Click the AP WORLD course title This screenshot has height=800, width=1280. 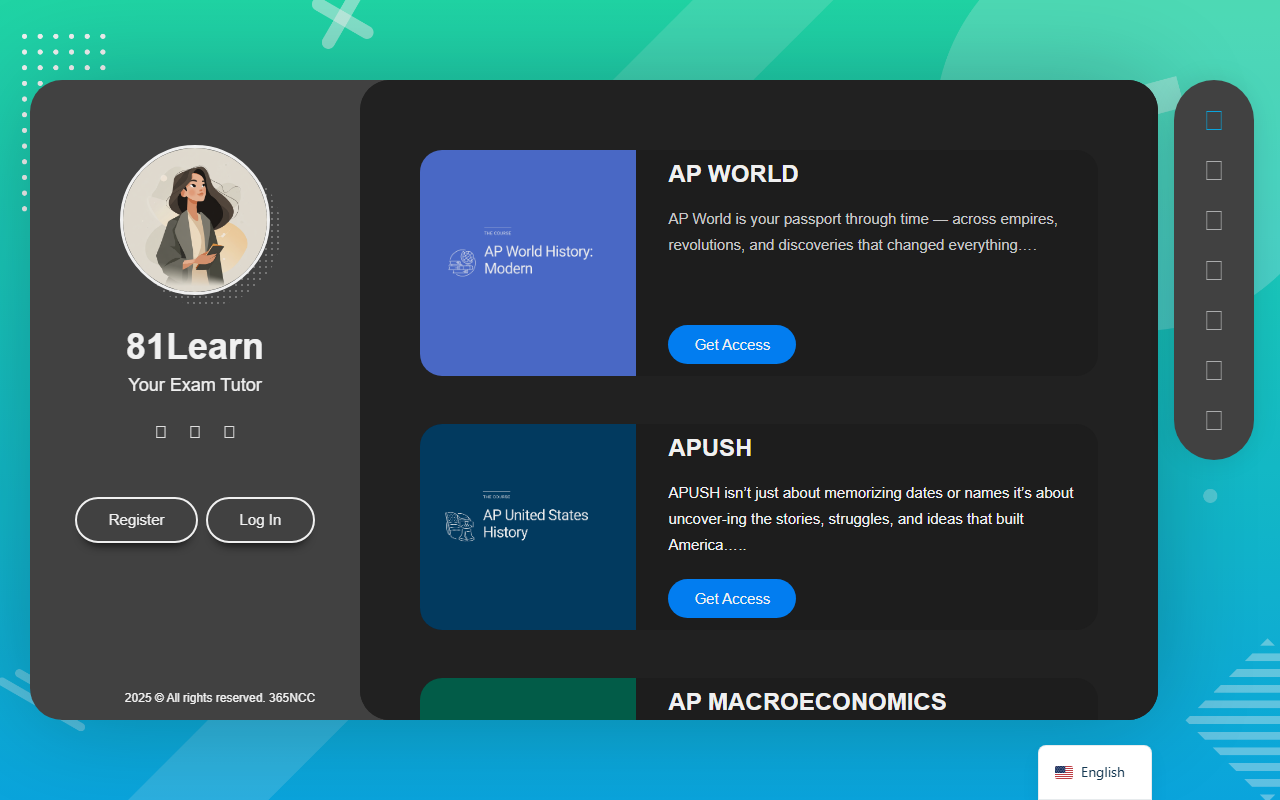coord(733,174)
